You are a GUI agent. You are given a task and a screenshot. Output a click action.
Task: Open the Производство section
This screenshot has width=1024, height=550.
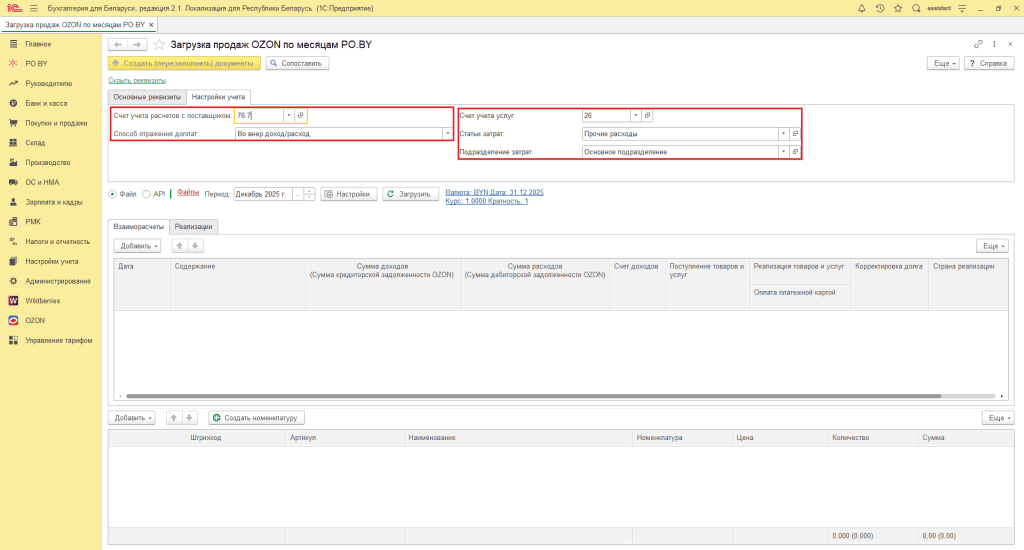48,162
